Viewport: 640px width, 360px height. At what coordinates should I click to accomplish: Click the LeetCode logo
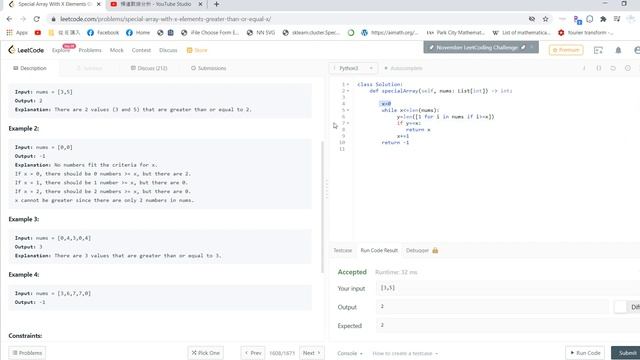click(x=26, y=50)
